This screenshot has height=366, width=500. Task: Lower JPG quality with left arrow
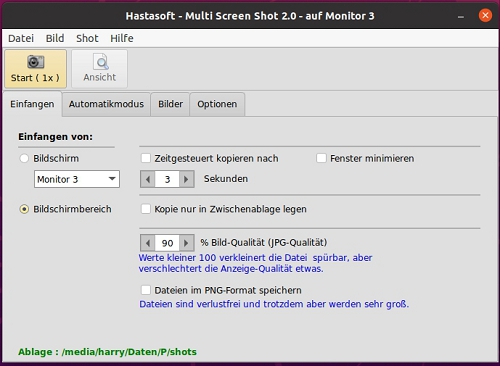[148, 243]
